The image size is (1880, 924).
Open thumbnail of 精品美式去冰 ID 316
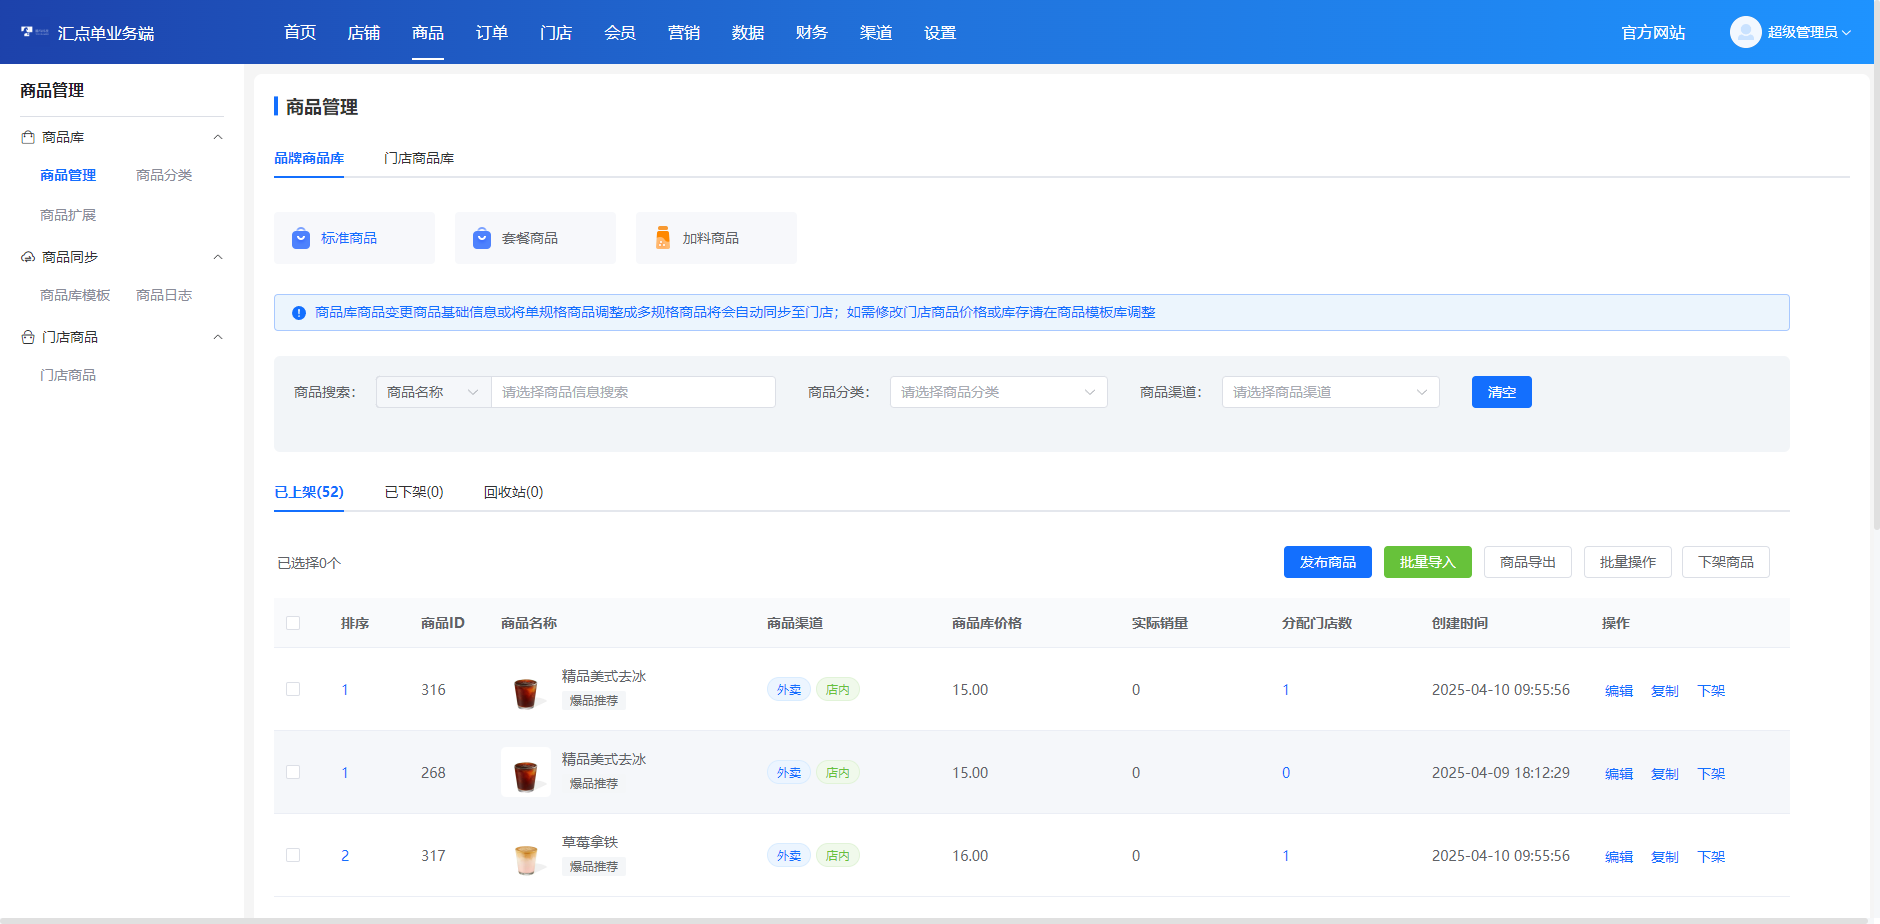[526, 689]
